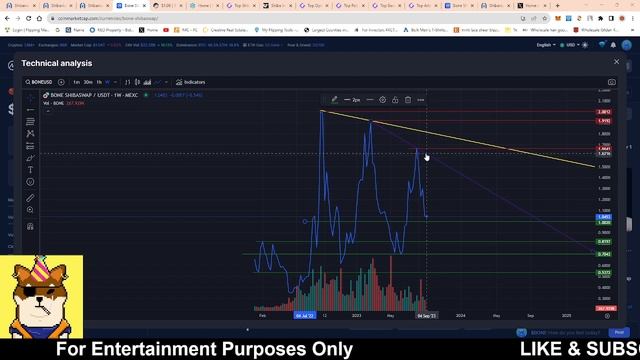Viewport: 640px width, 360px height.
Task: Click the 04 Jul '22 date marker
Action: click(x=304, y=316)
